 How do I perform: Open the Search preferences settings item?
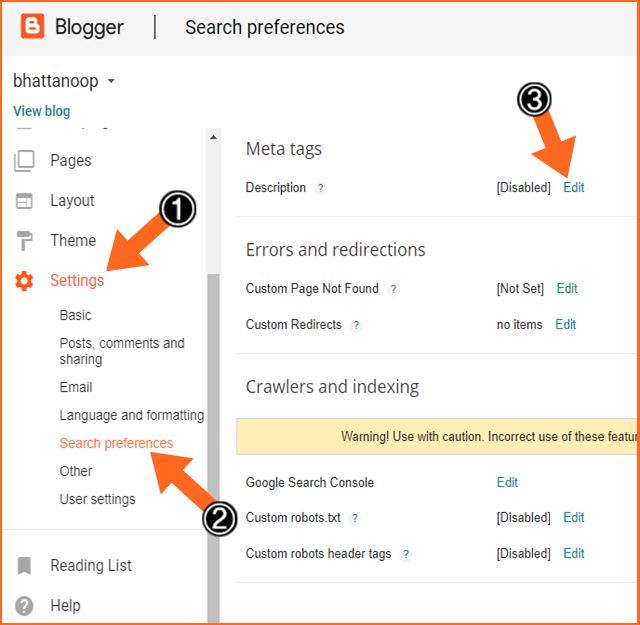point(116,443)
